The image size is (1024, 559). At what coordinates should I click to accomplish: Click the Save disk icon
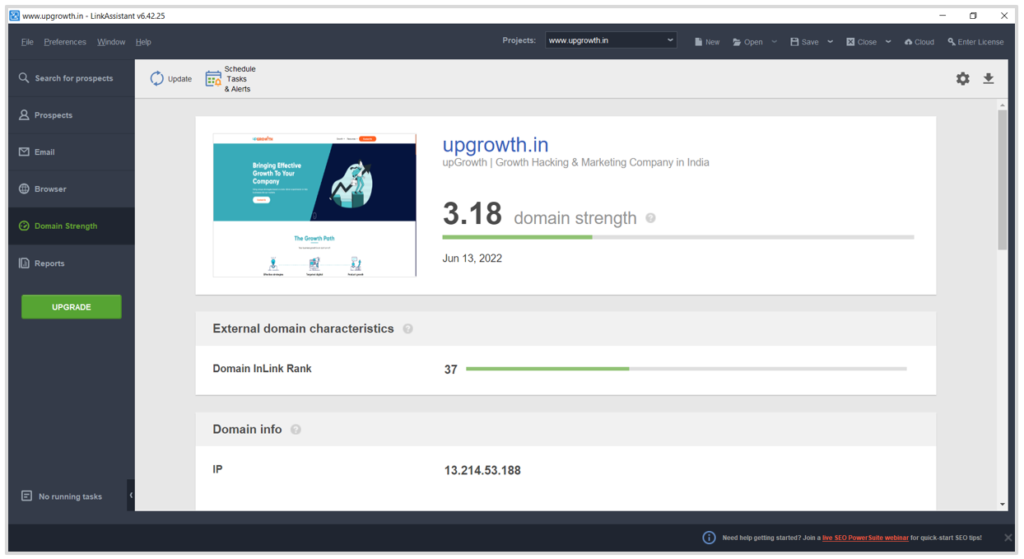point(794,42)
